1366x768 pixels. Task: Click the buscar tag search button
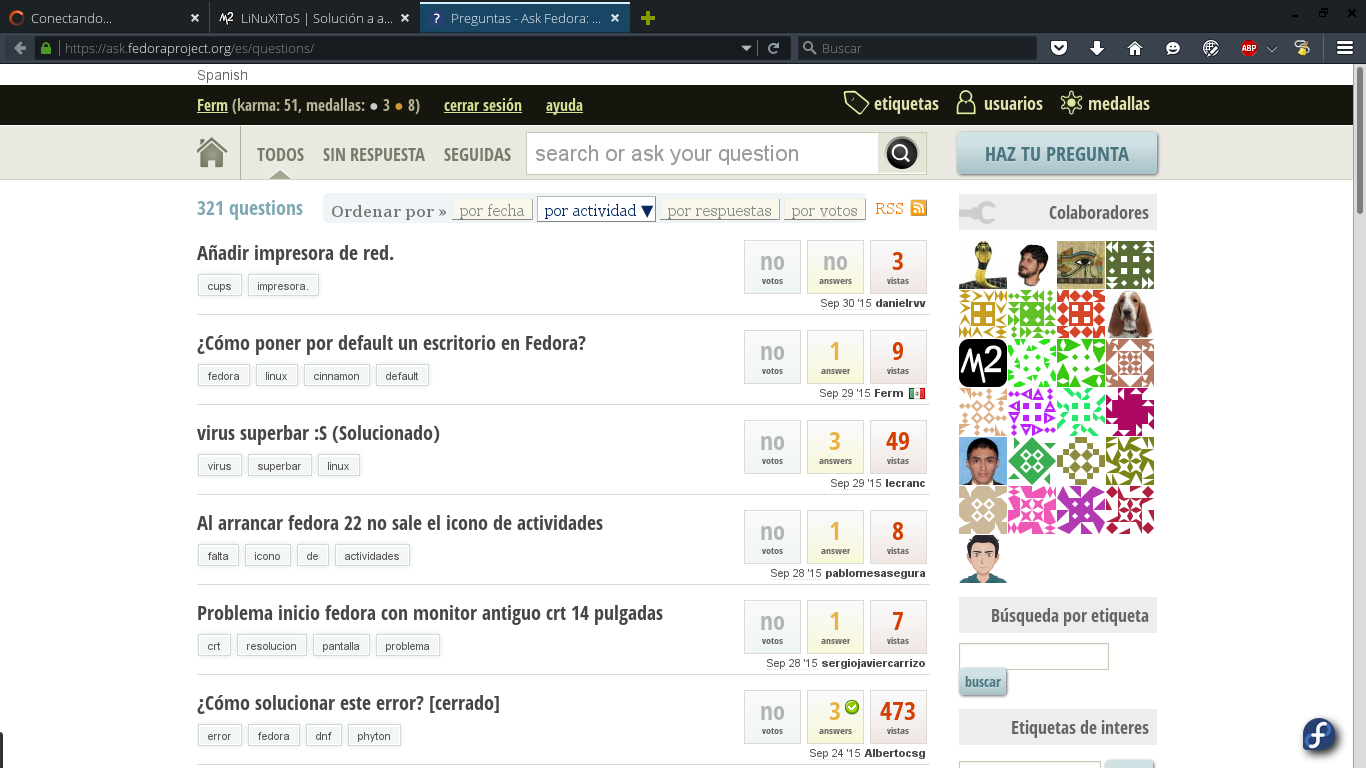coord(983,682)
